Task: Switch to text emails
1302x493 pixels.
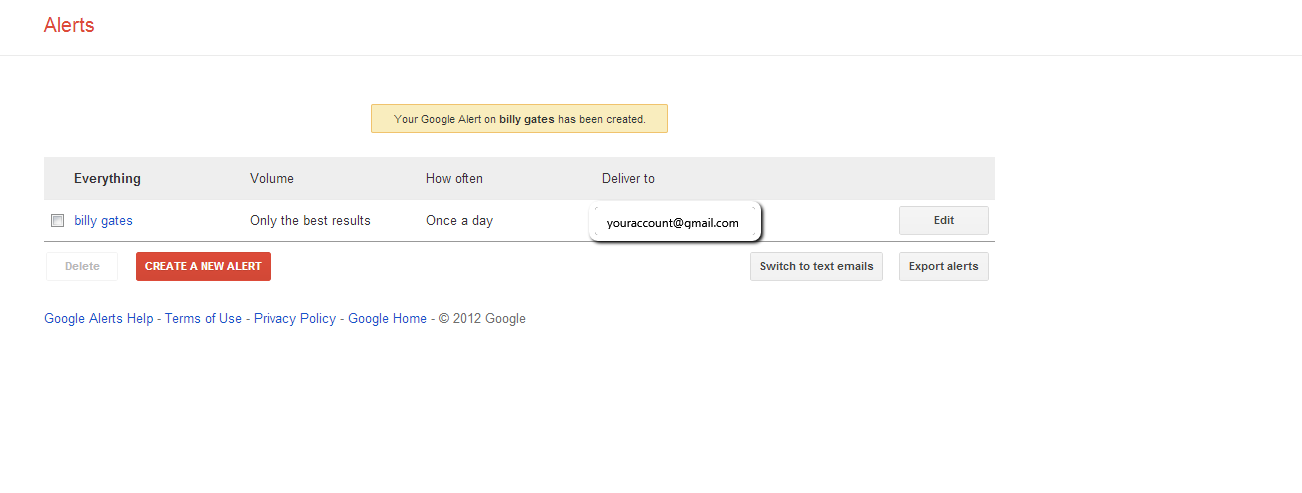Action: click(x=816, y=266)
